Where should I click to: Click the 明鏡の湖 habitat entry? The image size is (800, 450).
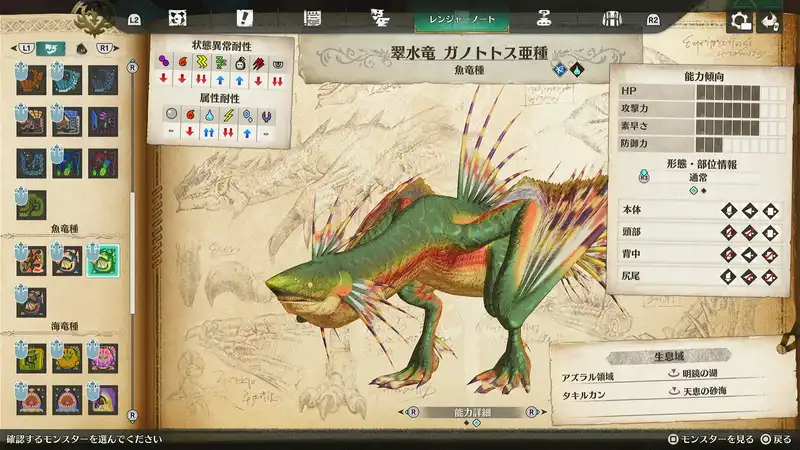coord(697,373)
